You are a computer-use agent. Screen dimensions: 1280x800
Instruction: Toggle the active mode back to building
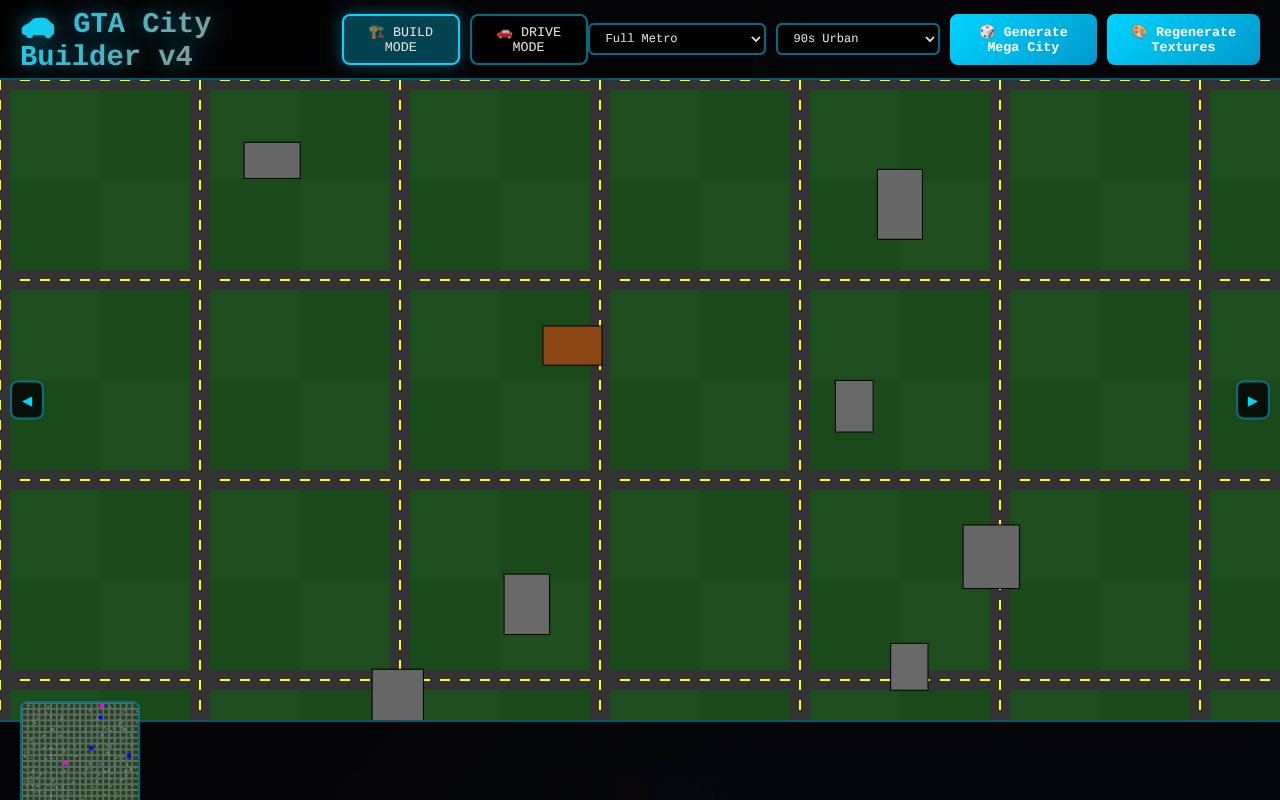click(x=401, y=39)
